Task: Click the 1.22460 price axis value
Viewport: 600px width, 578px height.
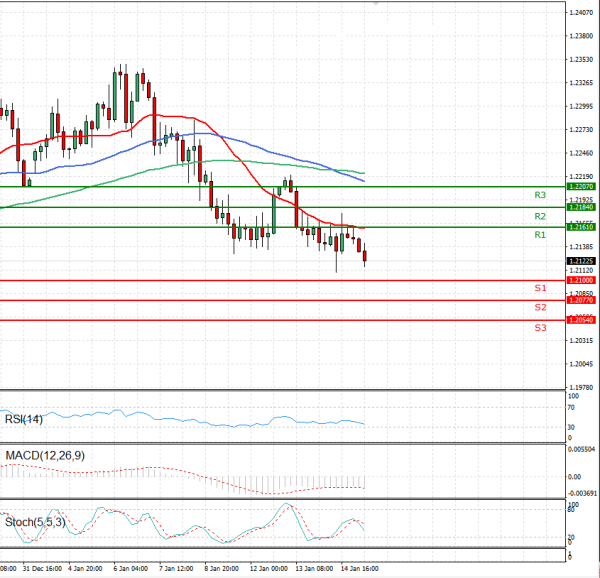Action: coord(581,153)
